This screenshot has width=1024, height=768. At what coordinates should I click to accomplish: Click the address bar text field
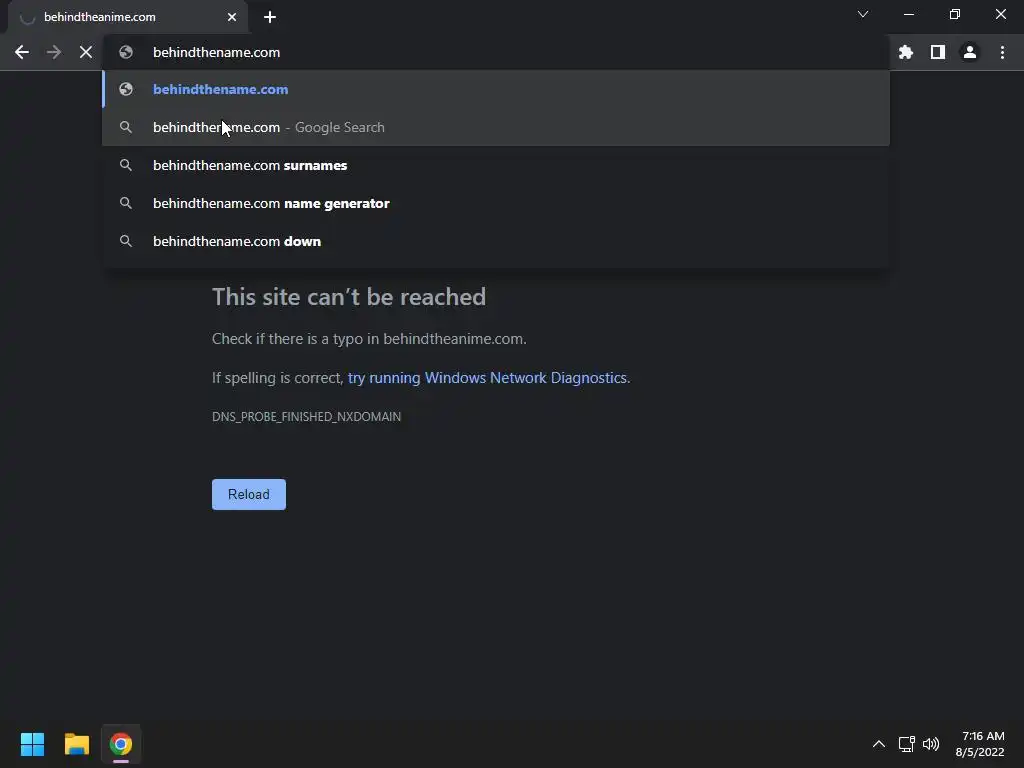[496, 52]
